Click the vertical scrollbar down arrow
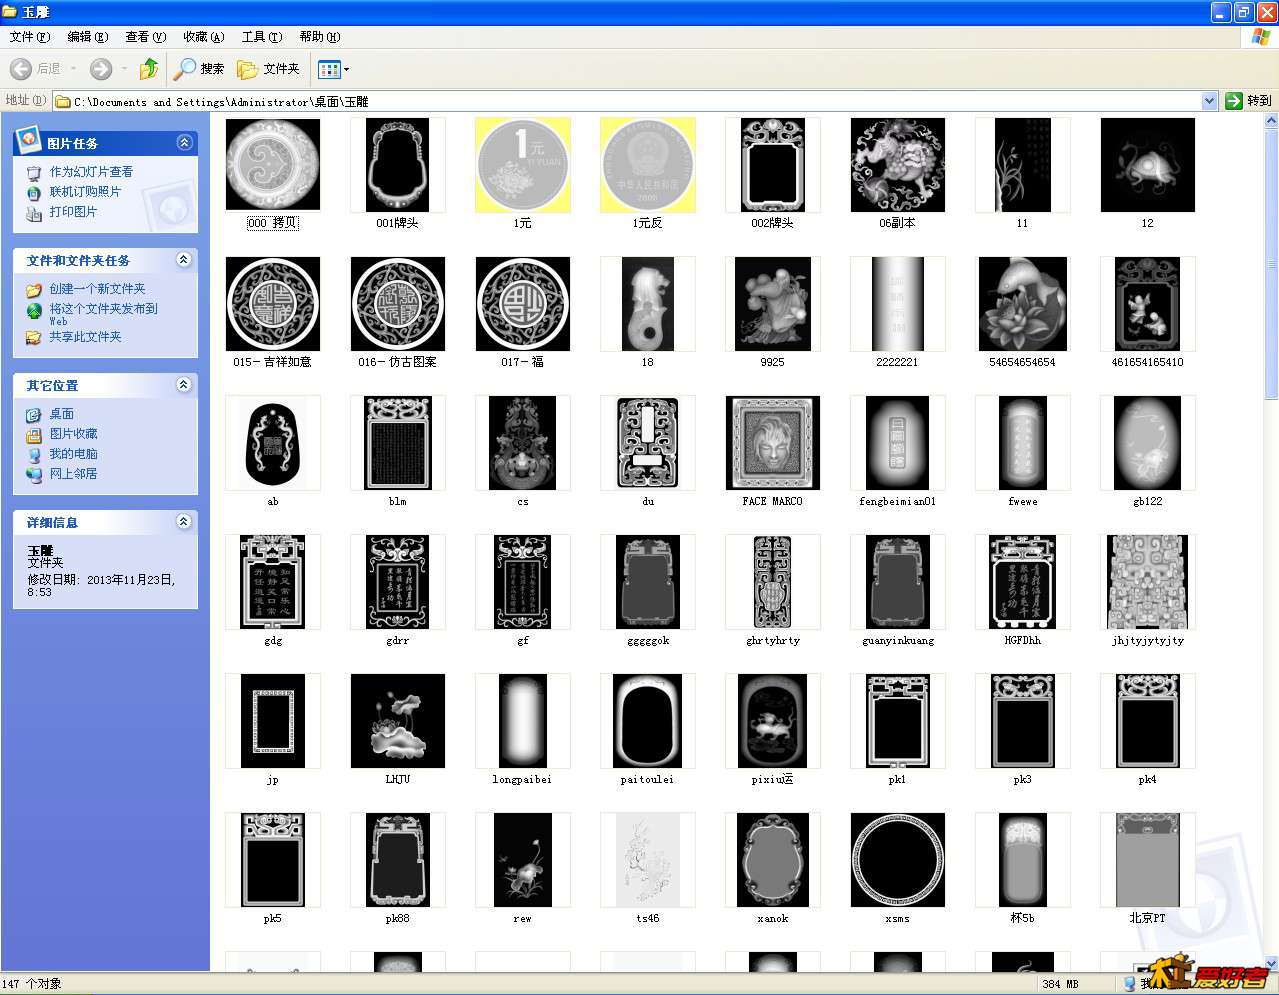1279x995 pixels. [1270, 963]
